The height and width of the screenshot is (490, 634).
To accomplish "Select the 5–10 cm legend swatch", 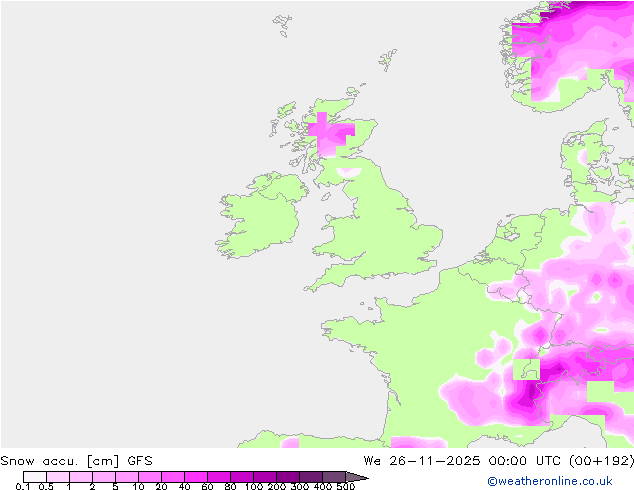I will click(127, 477).
